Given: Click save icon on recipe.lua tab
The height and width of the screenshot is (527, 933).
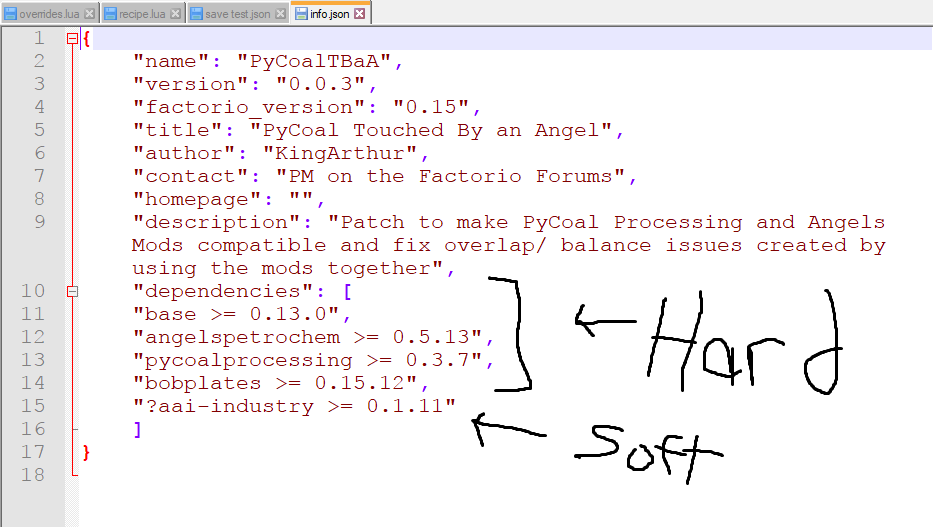Looking at the screenshot, I should coord(111,14).
